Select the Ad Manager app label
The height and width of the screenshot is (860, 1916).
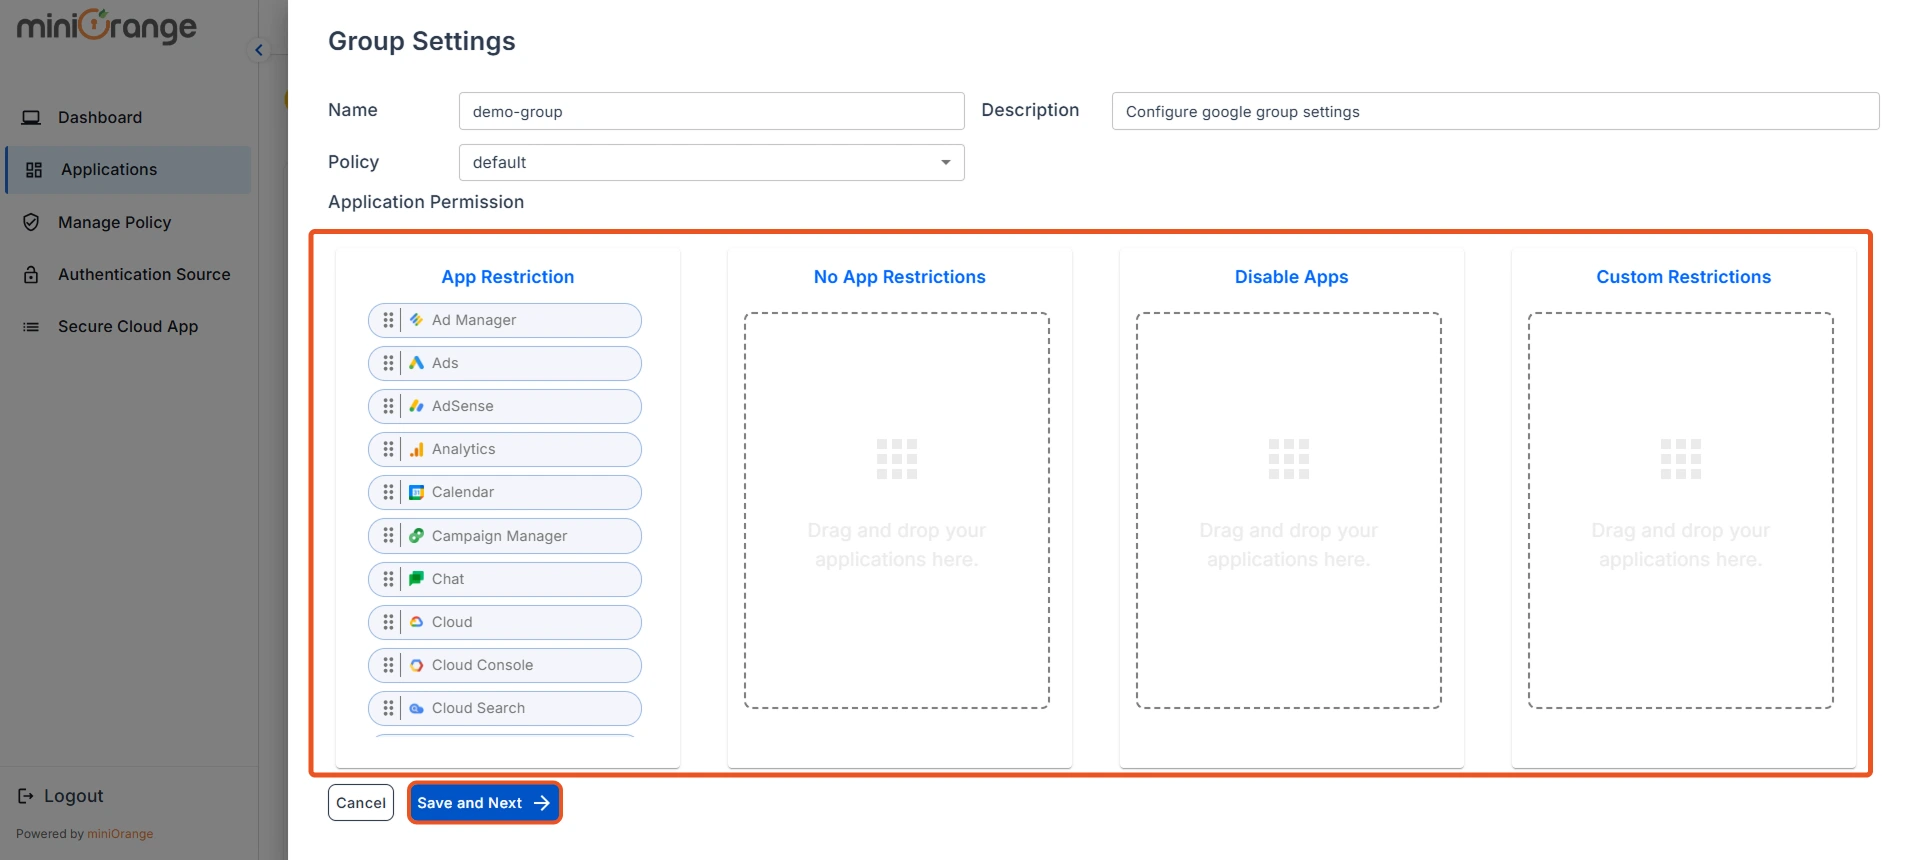474,320
